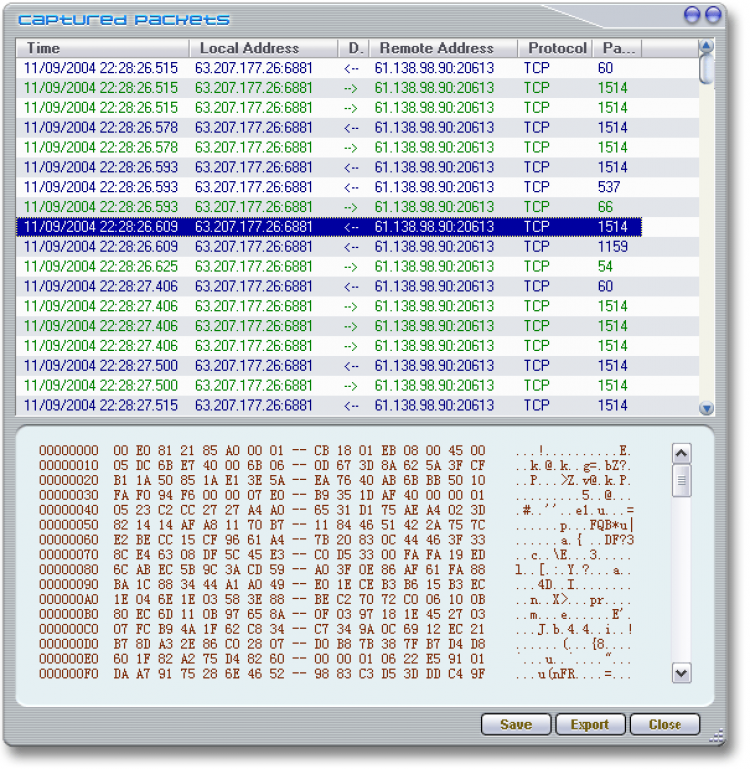
Task: Select the packet with size 1159
Action: tap(358, 247)
